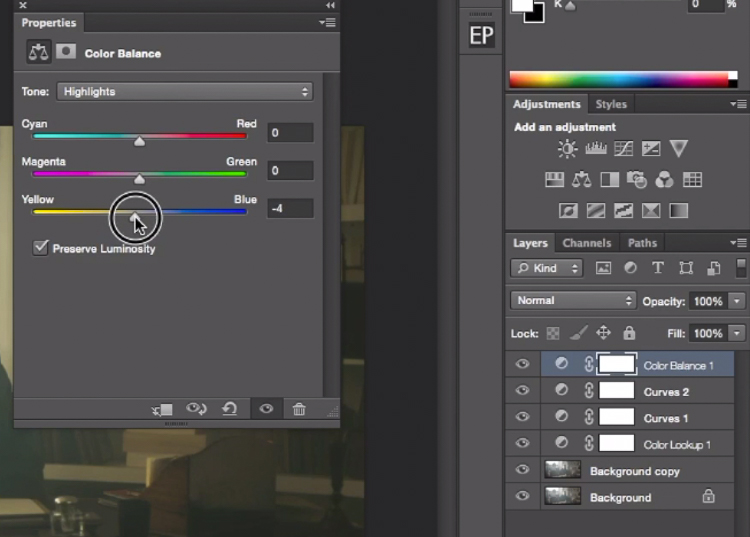
Task: Select the layer mask icon in Properties
Action: tap(66, 51)
